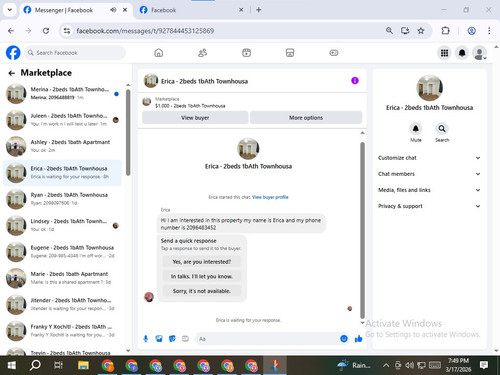Expand the Customize chat section
Viewport: 500px width, 375px height.
pyautogui.click(x=429, y=158)
